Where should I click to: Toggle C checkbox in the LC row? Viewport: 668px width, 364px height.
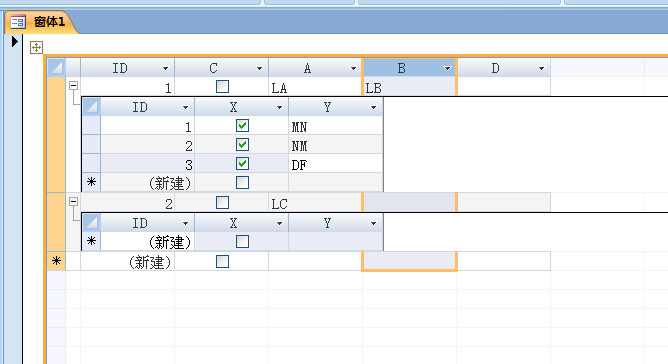tap(222, 202)
